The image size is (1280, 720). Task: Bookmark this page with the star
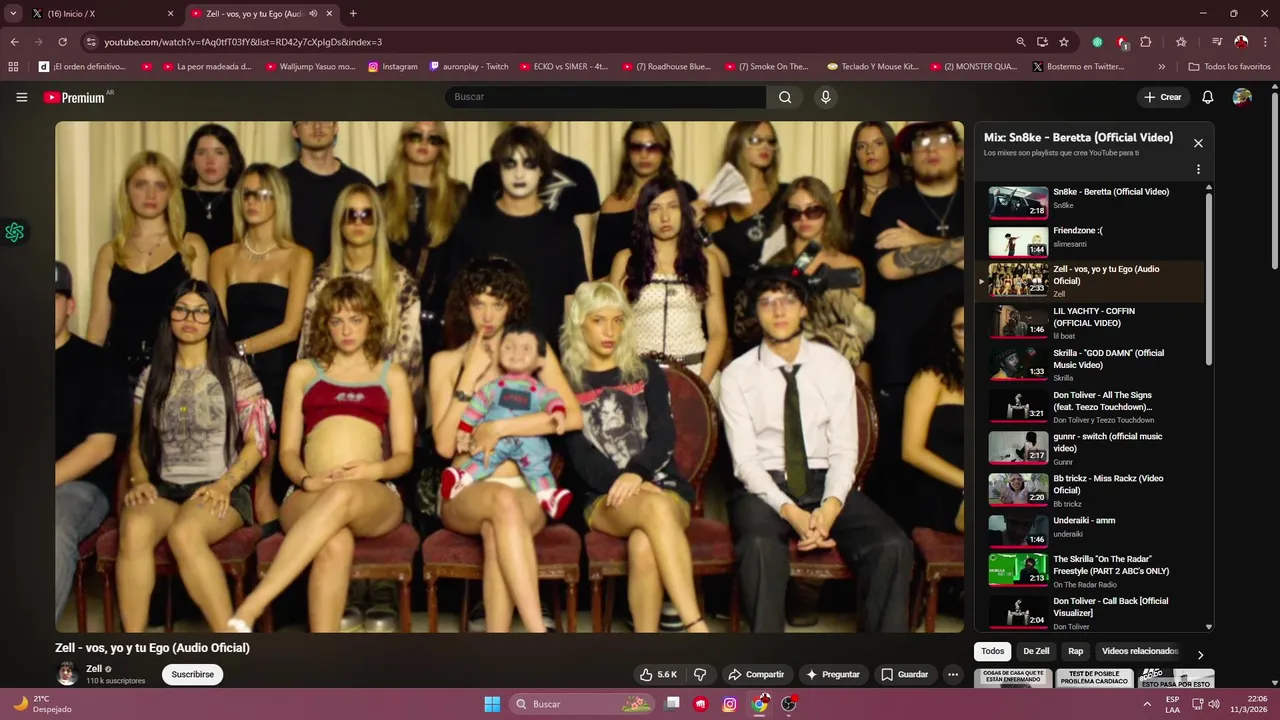(x=1064, y=42)
